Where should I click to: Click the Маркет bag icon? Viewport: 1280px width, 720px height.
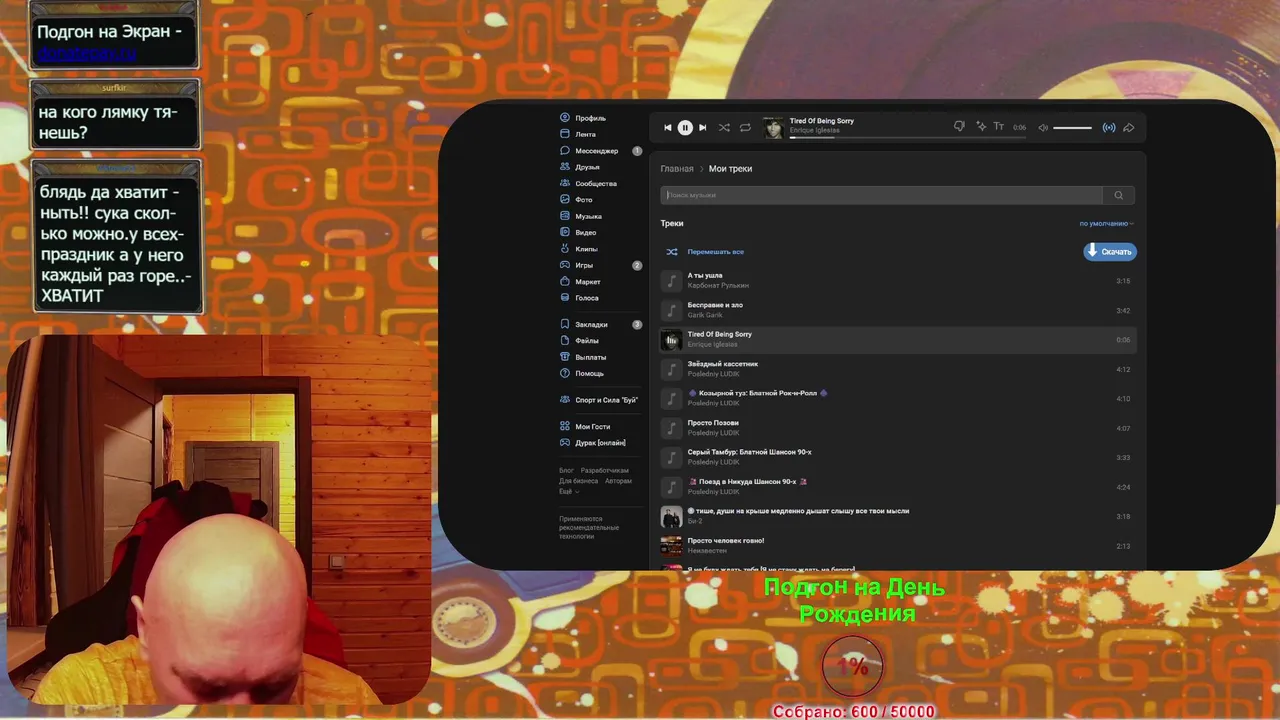(565, 282)
